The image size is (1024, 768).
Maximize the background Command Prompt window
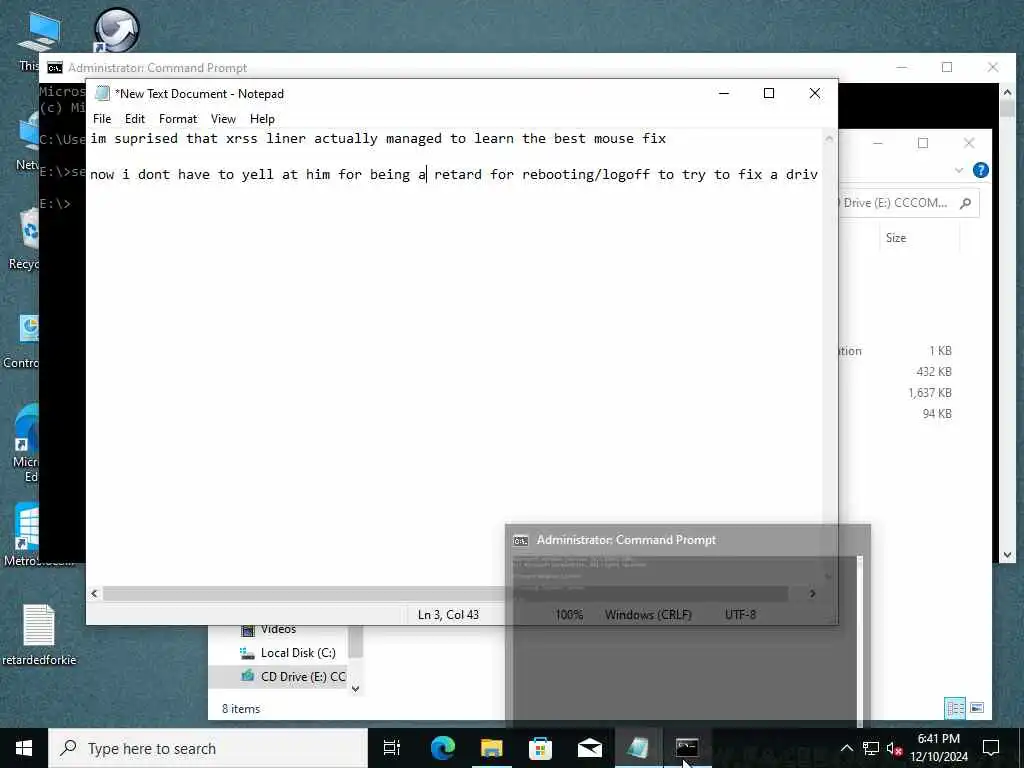click(x=947, y=67)
